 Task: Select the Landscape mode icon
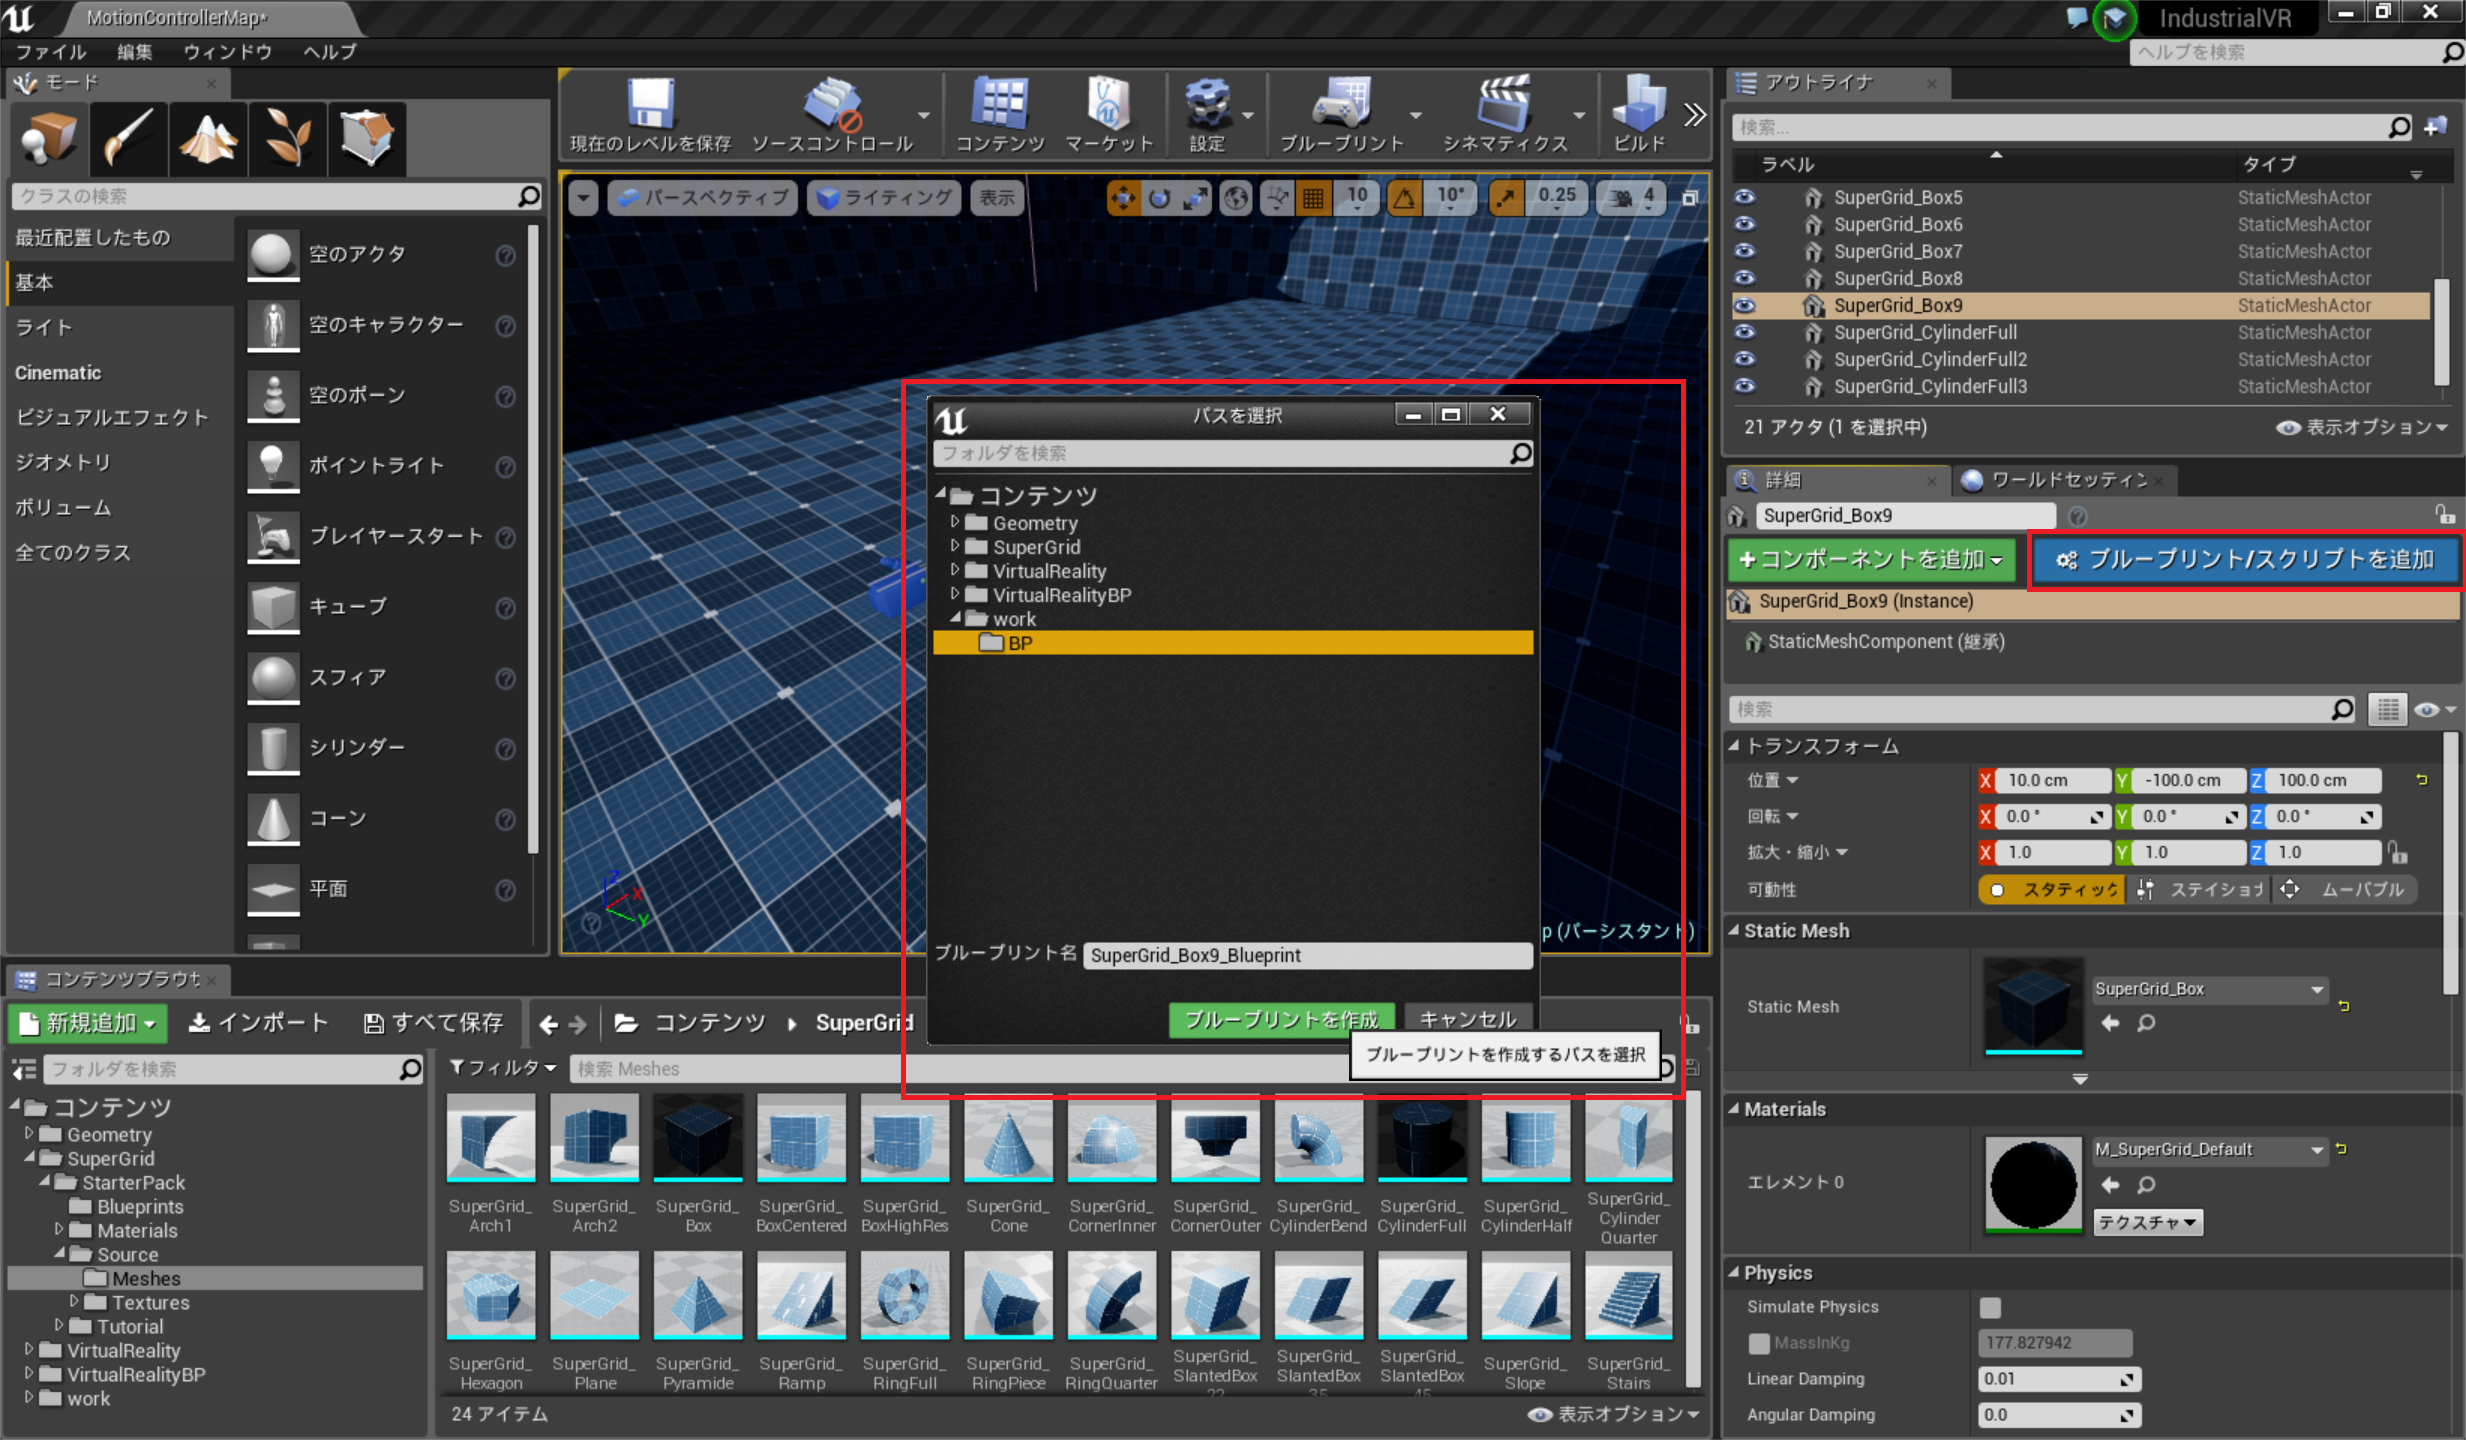coord(207,139)
